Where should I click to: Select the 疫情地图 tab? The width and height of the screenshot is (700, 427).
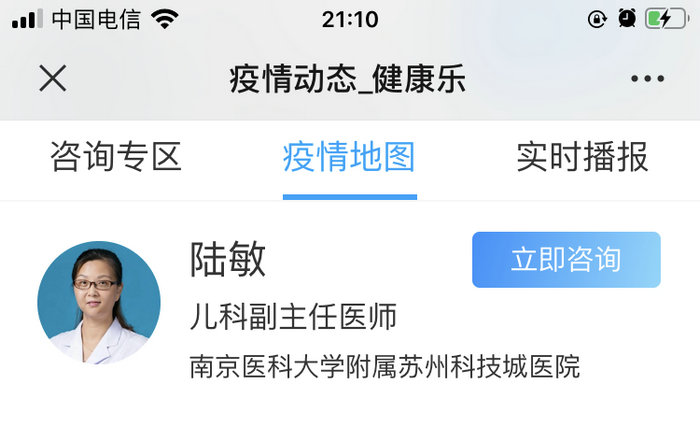pyautogui.click(x=350, y=157)
